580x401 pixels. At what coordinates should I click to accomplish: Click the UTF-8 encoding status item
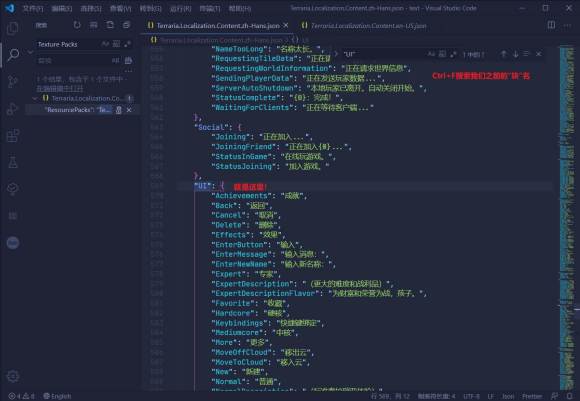point(471,396)
